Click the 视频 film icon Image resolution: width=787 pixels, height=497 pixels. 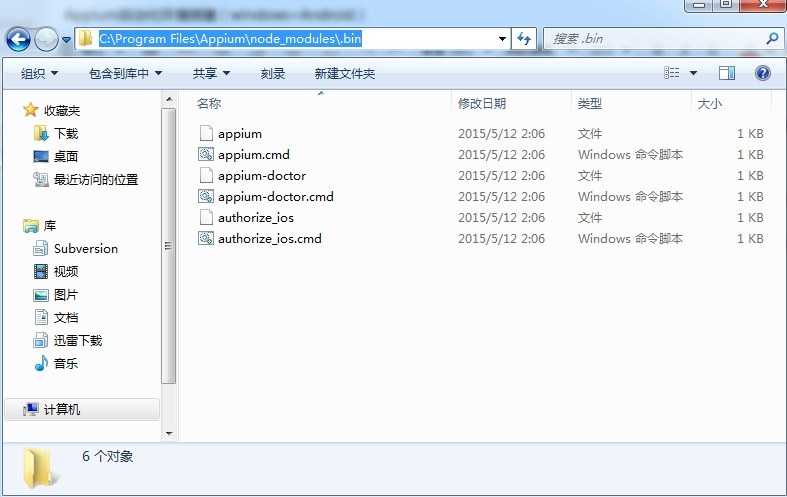pyautogui.click(x=41, y=272)
